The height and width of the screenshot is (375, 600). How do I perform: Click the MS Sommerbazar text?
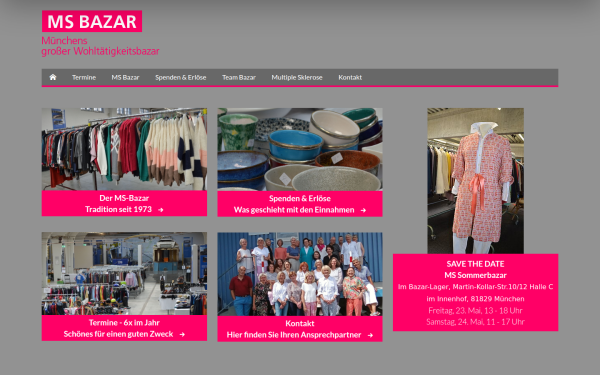tap(475, 275)
